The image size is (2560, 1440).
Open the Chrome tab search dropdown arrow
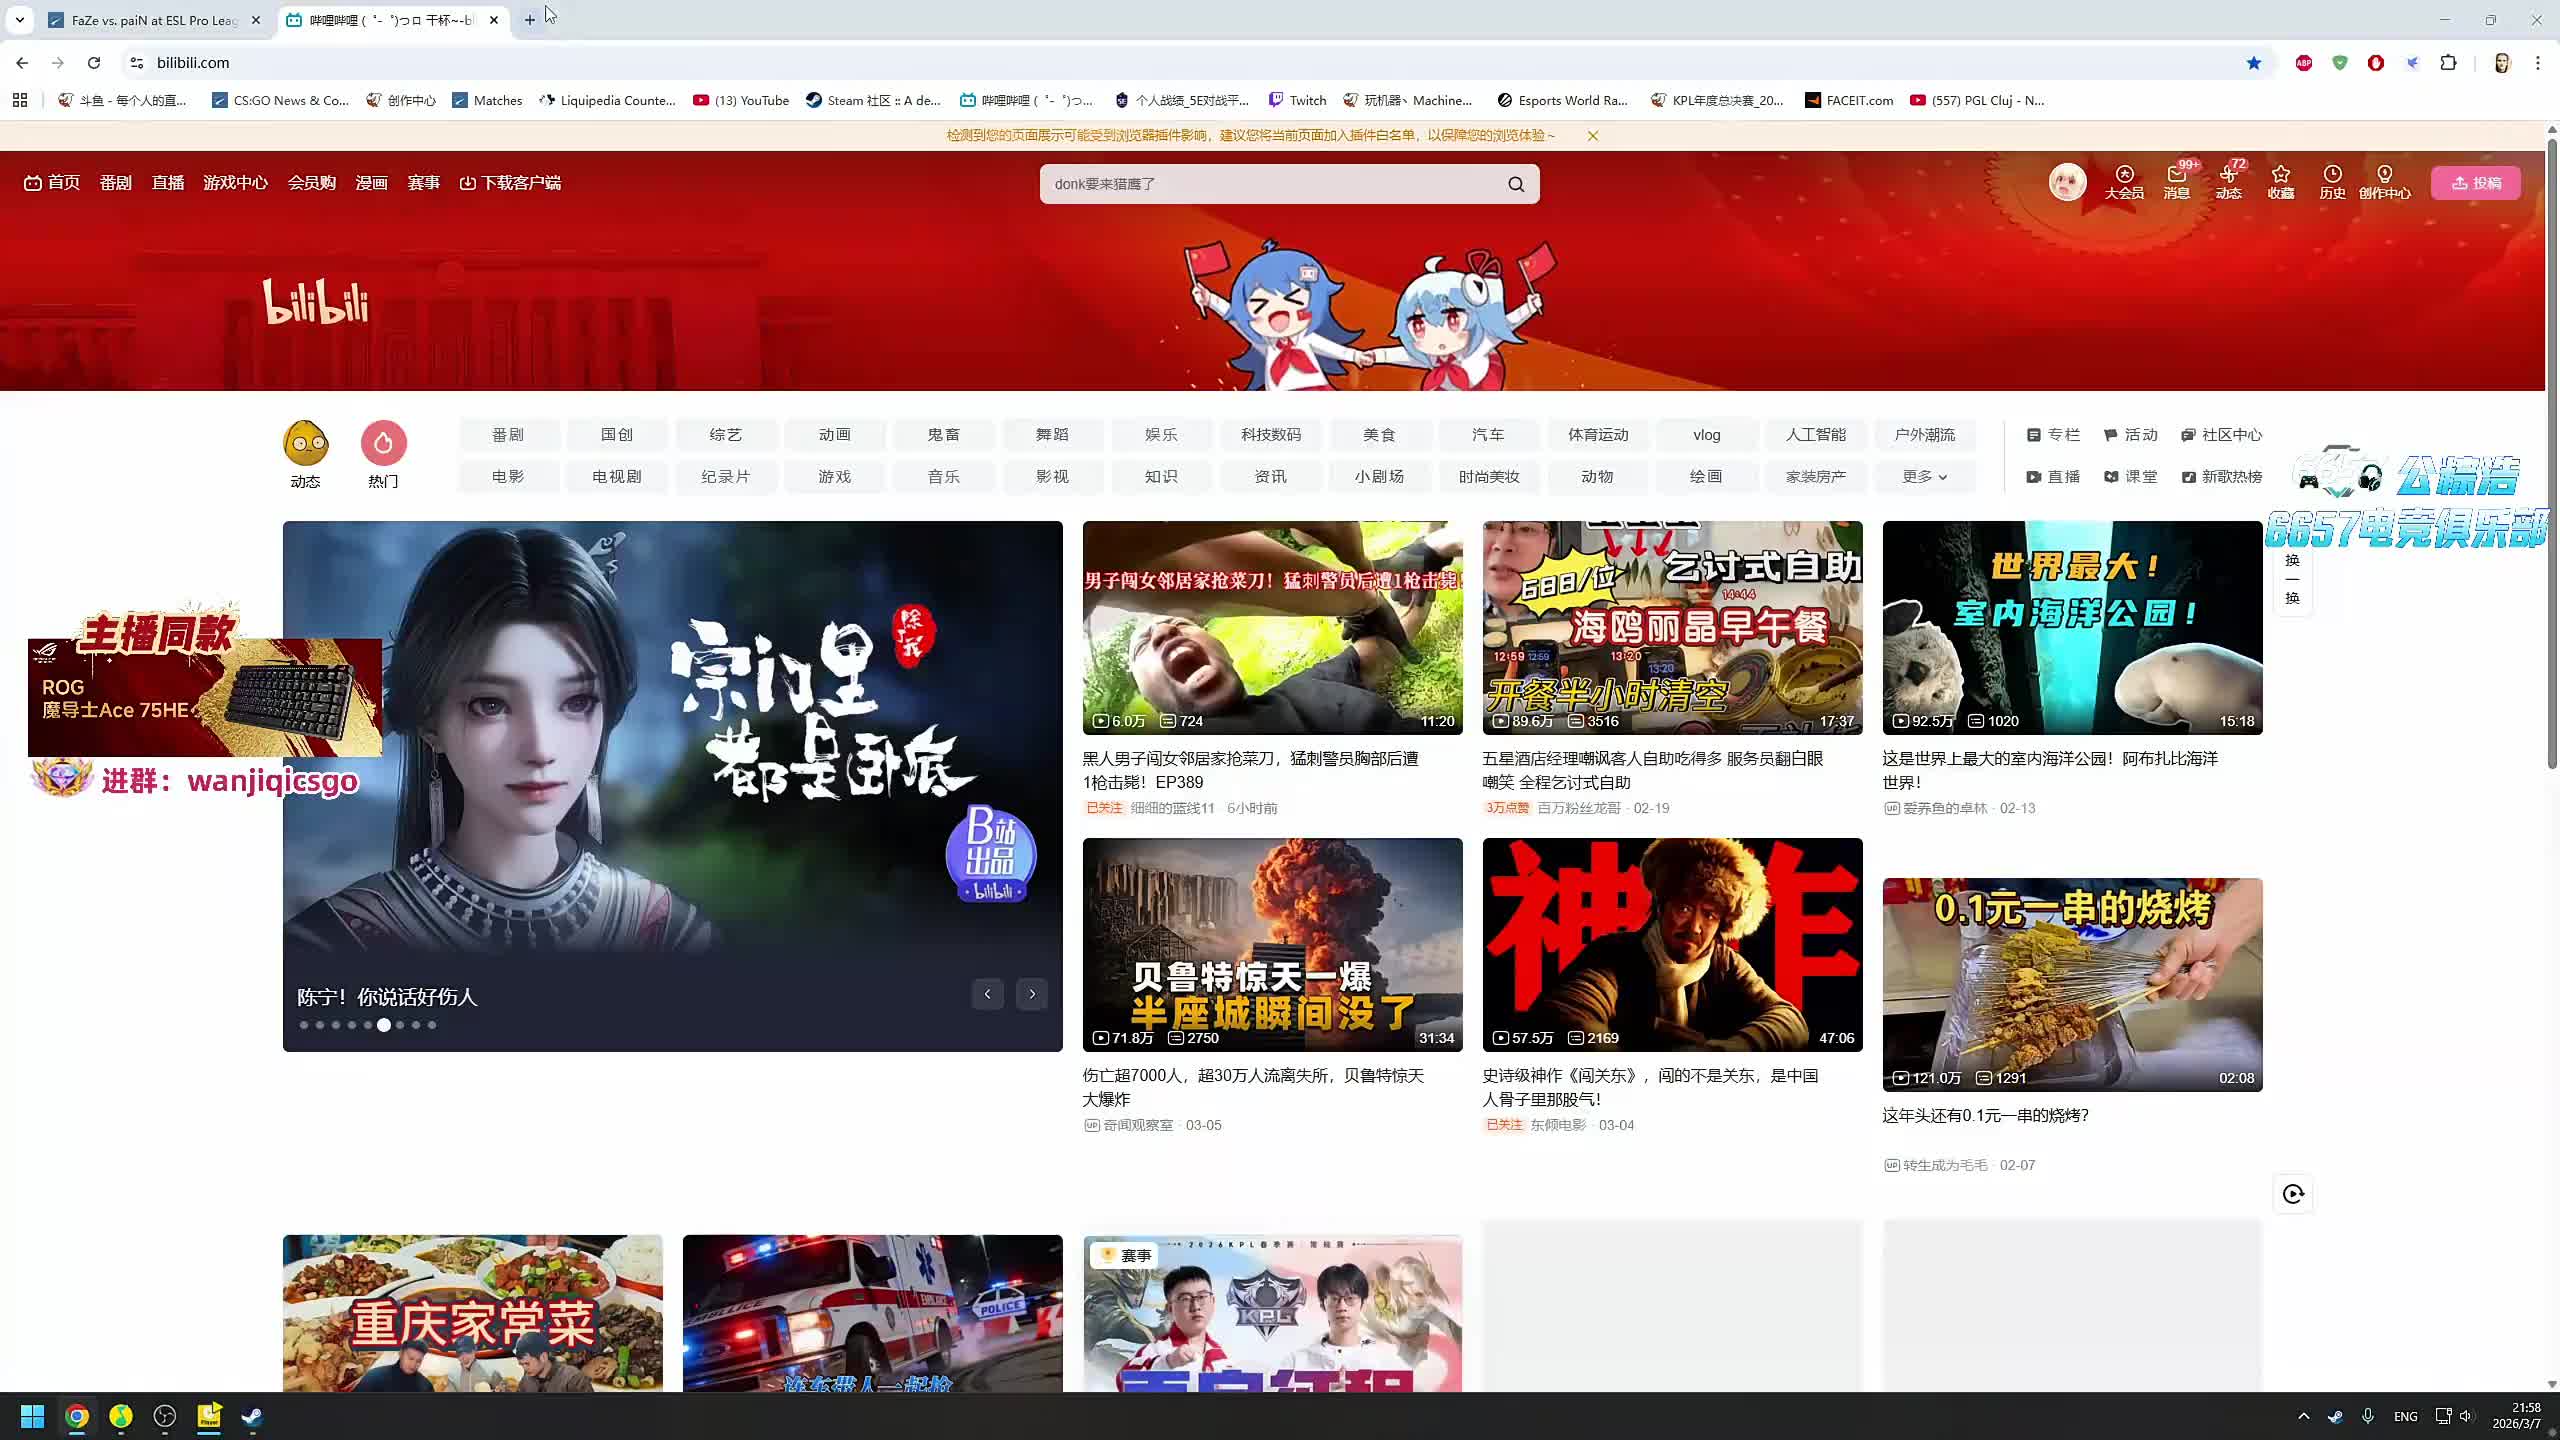click(19, 20)
